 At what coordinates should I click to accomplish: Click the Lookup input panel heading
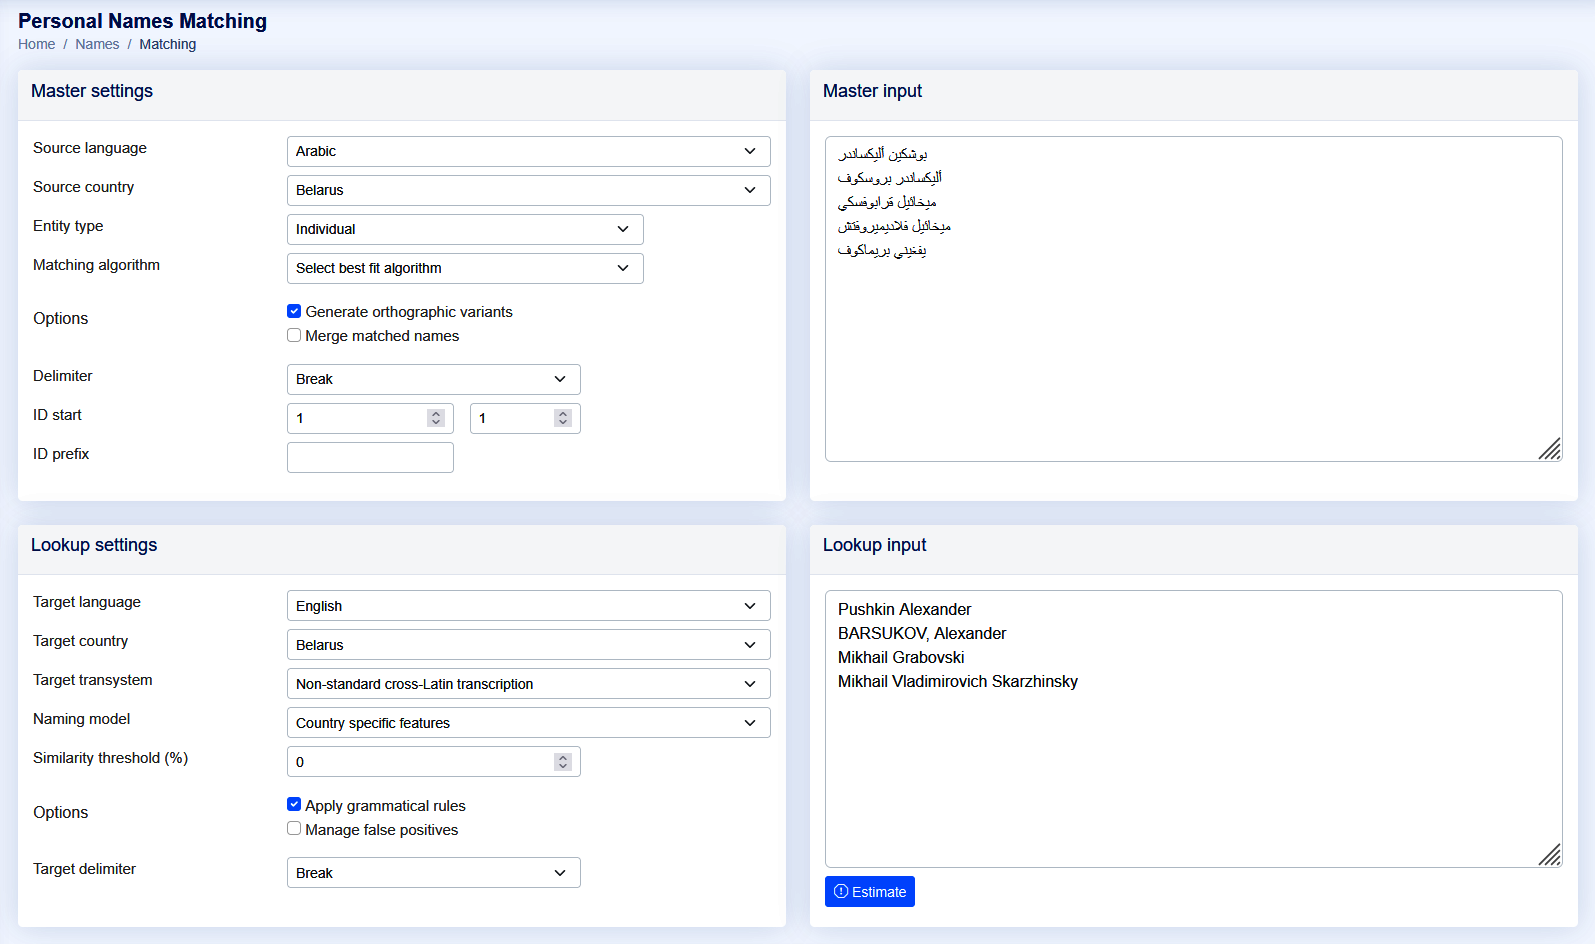pyautogui.click(x=874, y=545)
